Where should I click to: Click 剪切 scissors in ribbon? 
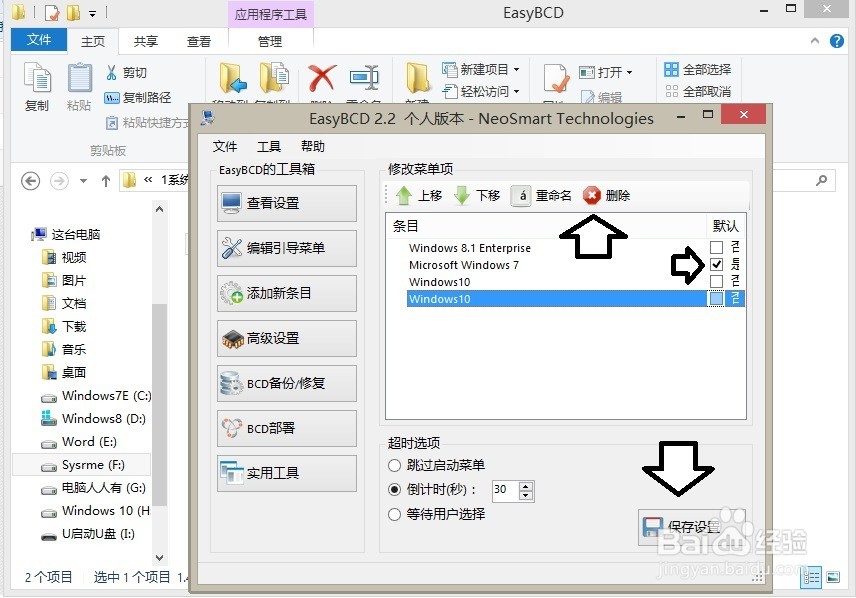[x=126, y=73]
